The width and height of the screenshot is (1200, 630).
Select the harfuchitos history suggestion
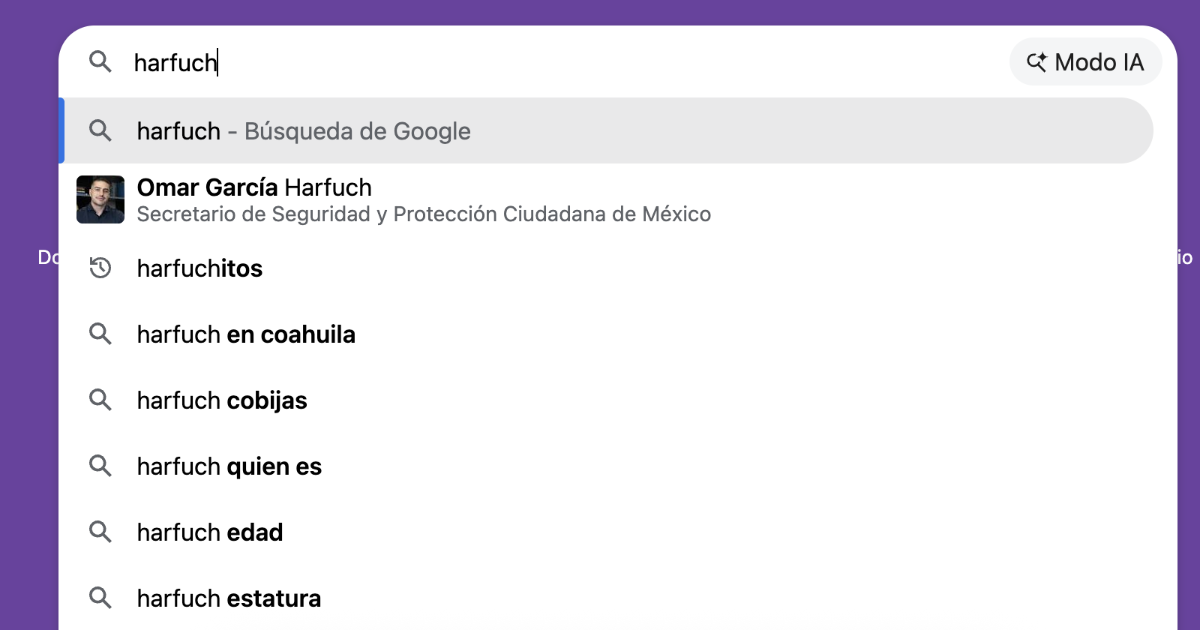click(x=199, y=268)
